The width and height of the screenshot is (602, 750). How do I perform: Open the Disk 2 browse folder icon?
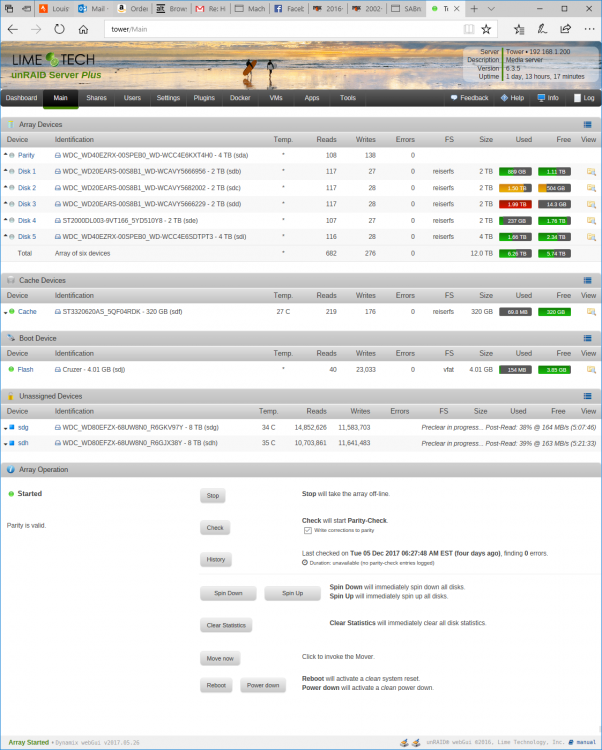tap(591, 188)
